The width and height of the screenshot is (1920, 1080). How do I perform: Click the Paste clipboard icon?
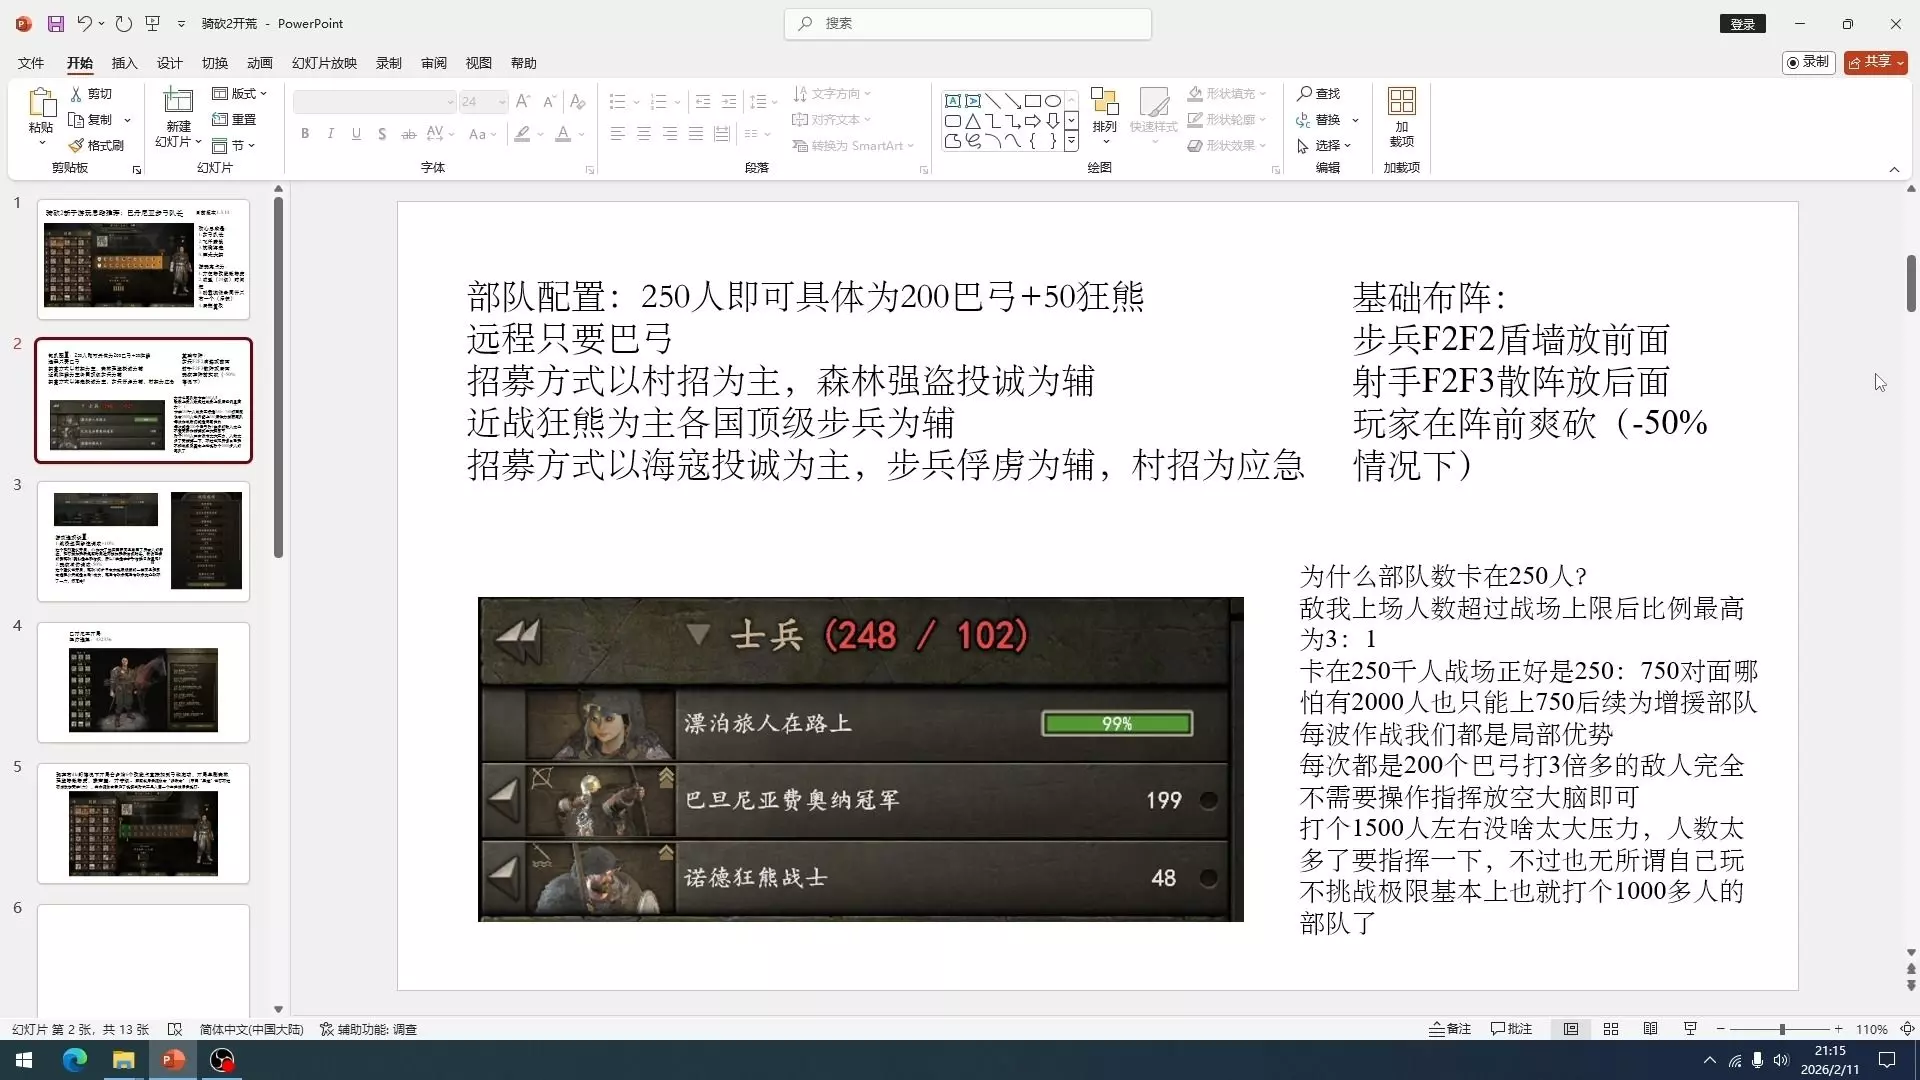[41, 103]
